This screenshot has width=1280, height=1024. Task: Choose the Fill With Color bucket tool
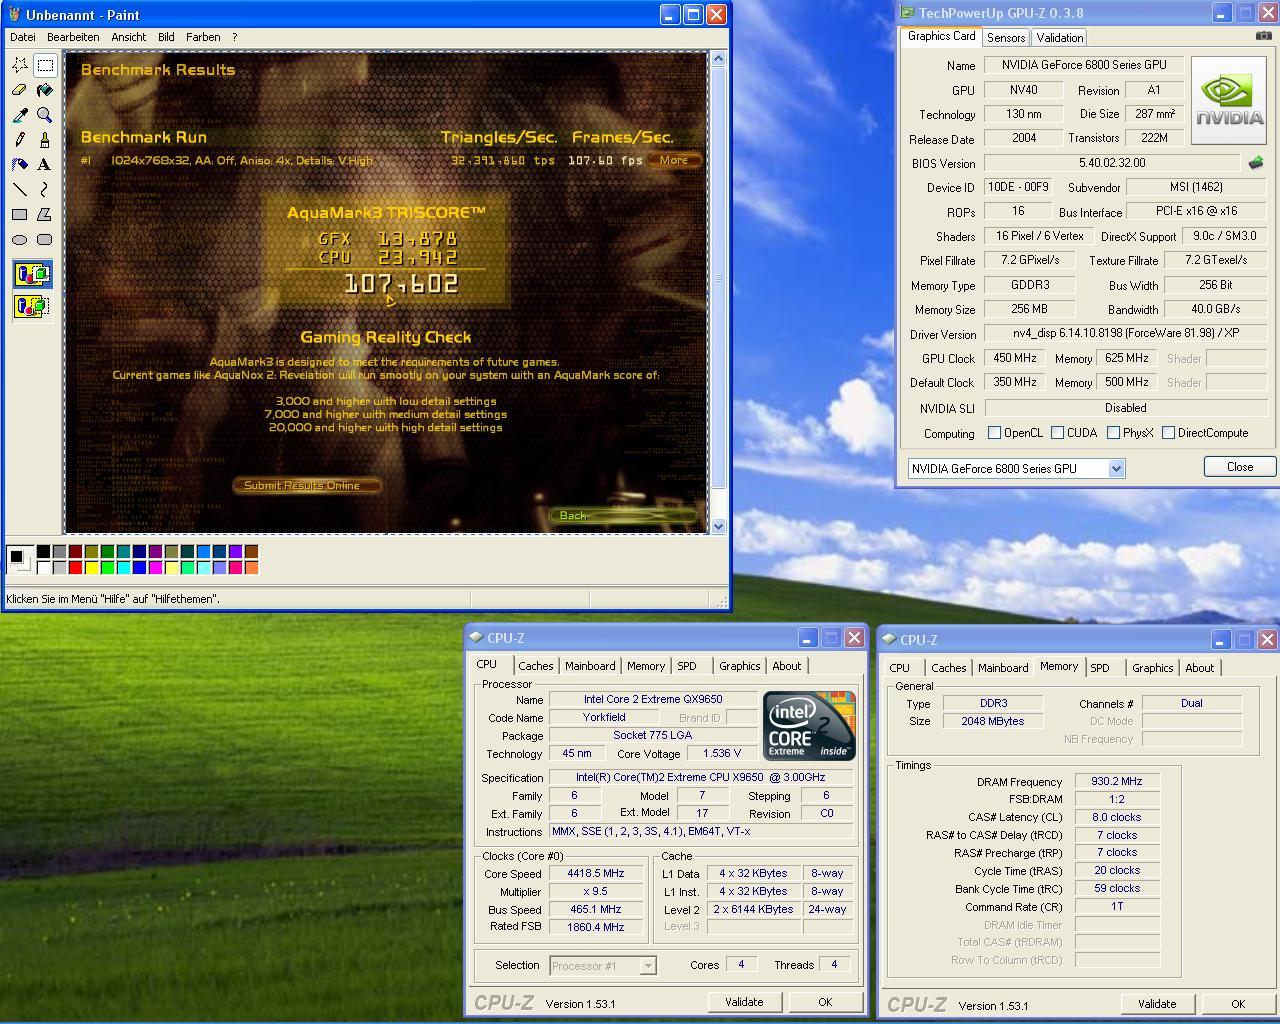[x=45, y=91]
